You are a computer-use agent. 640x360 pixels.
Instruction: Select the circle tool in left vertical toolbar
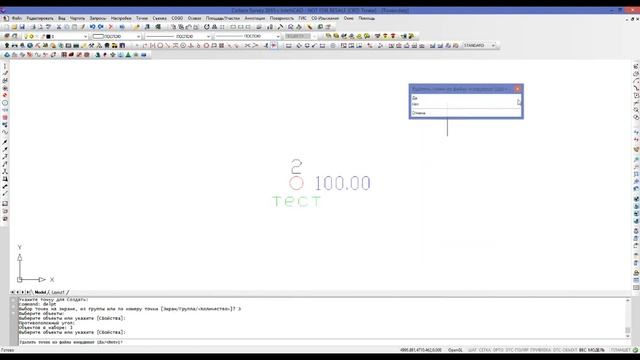(x=5, y=103)
